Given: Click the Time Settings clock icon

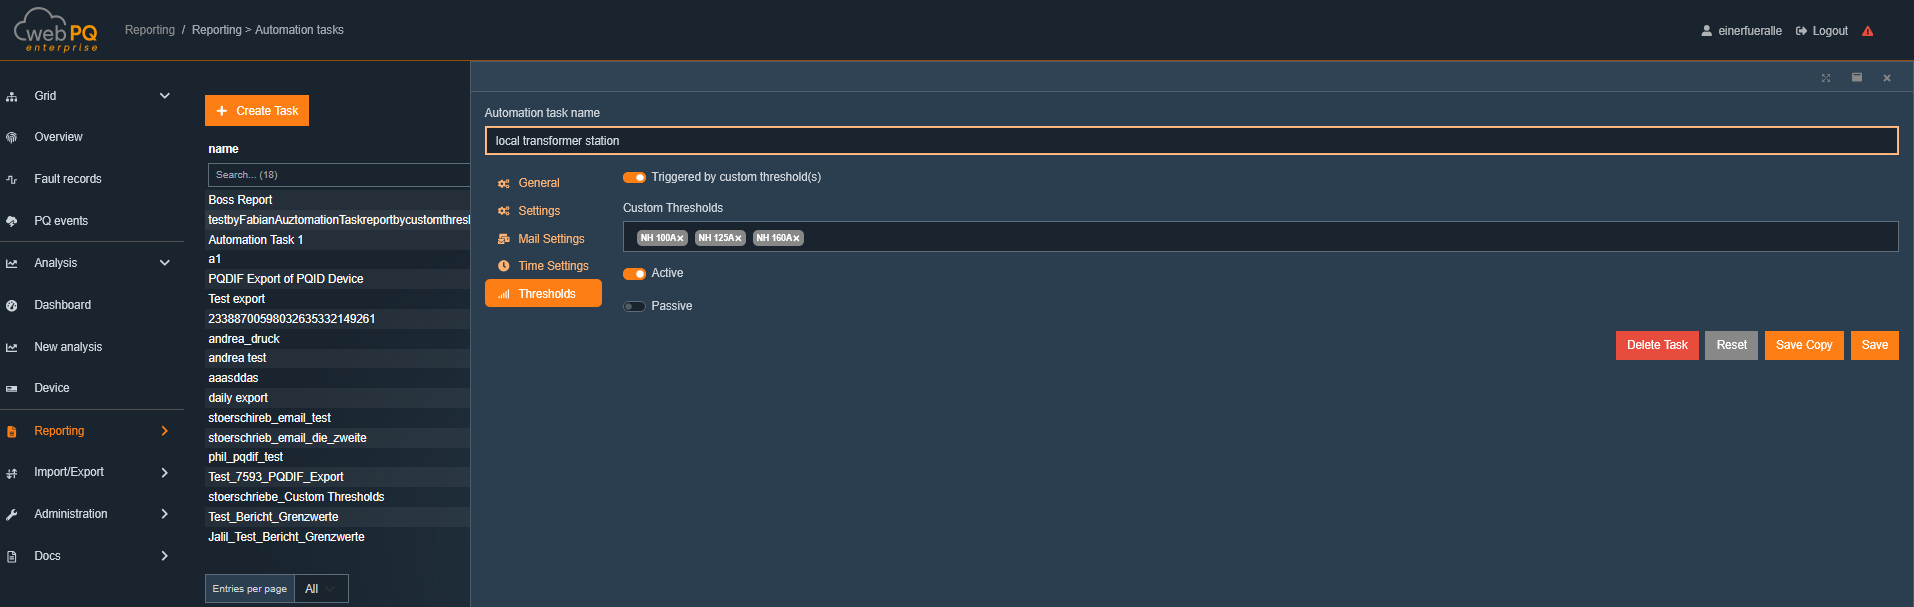Looking at the screenshot, I should point(504,266).
